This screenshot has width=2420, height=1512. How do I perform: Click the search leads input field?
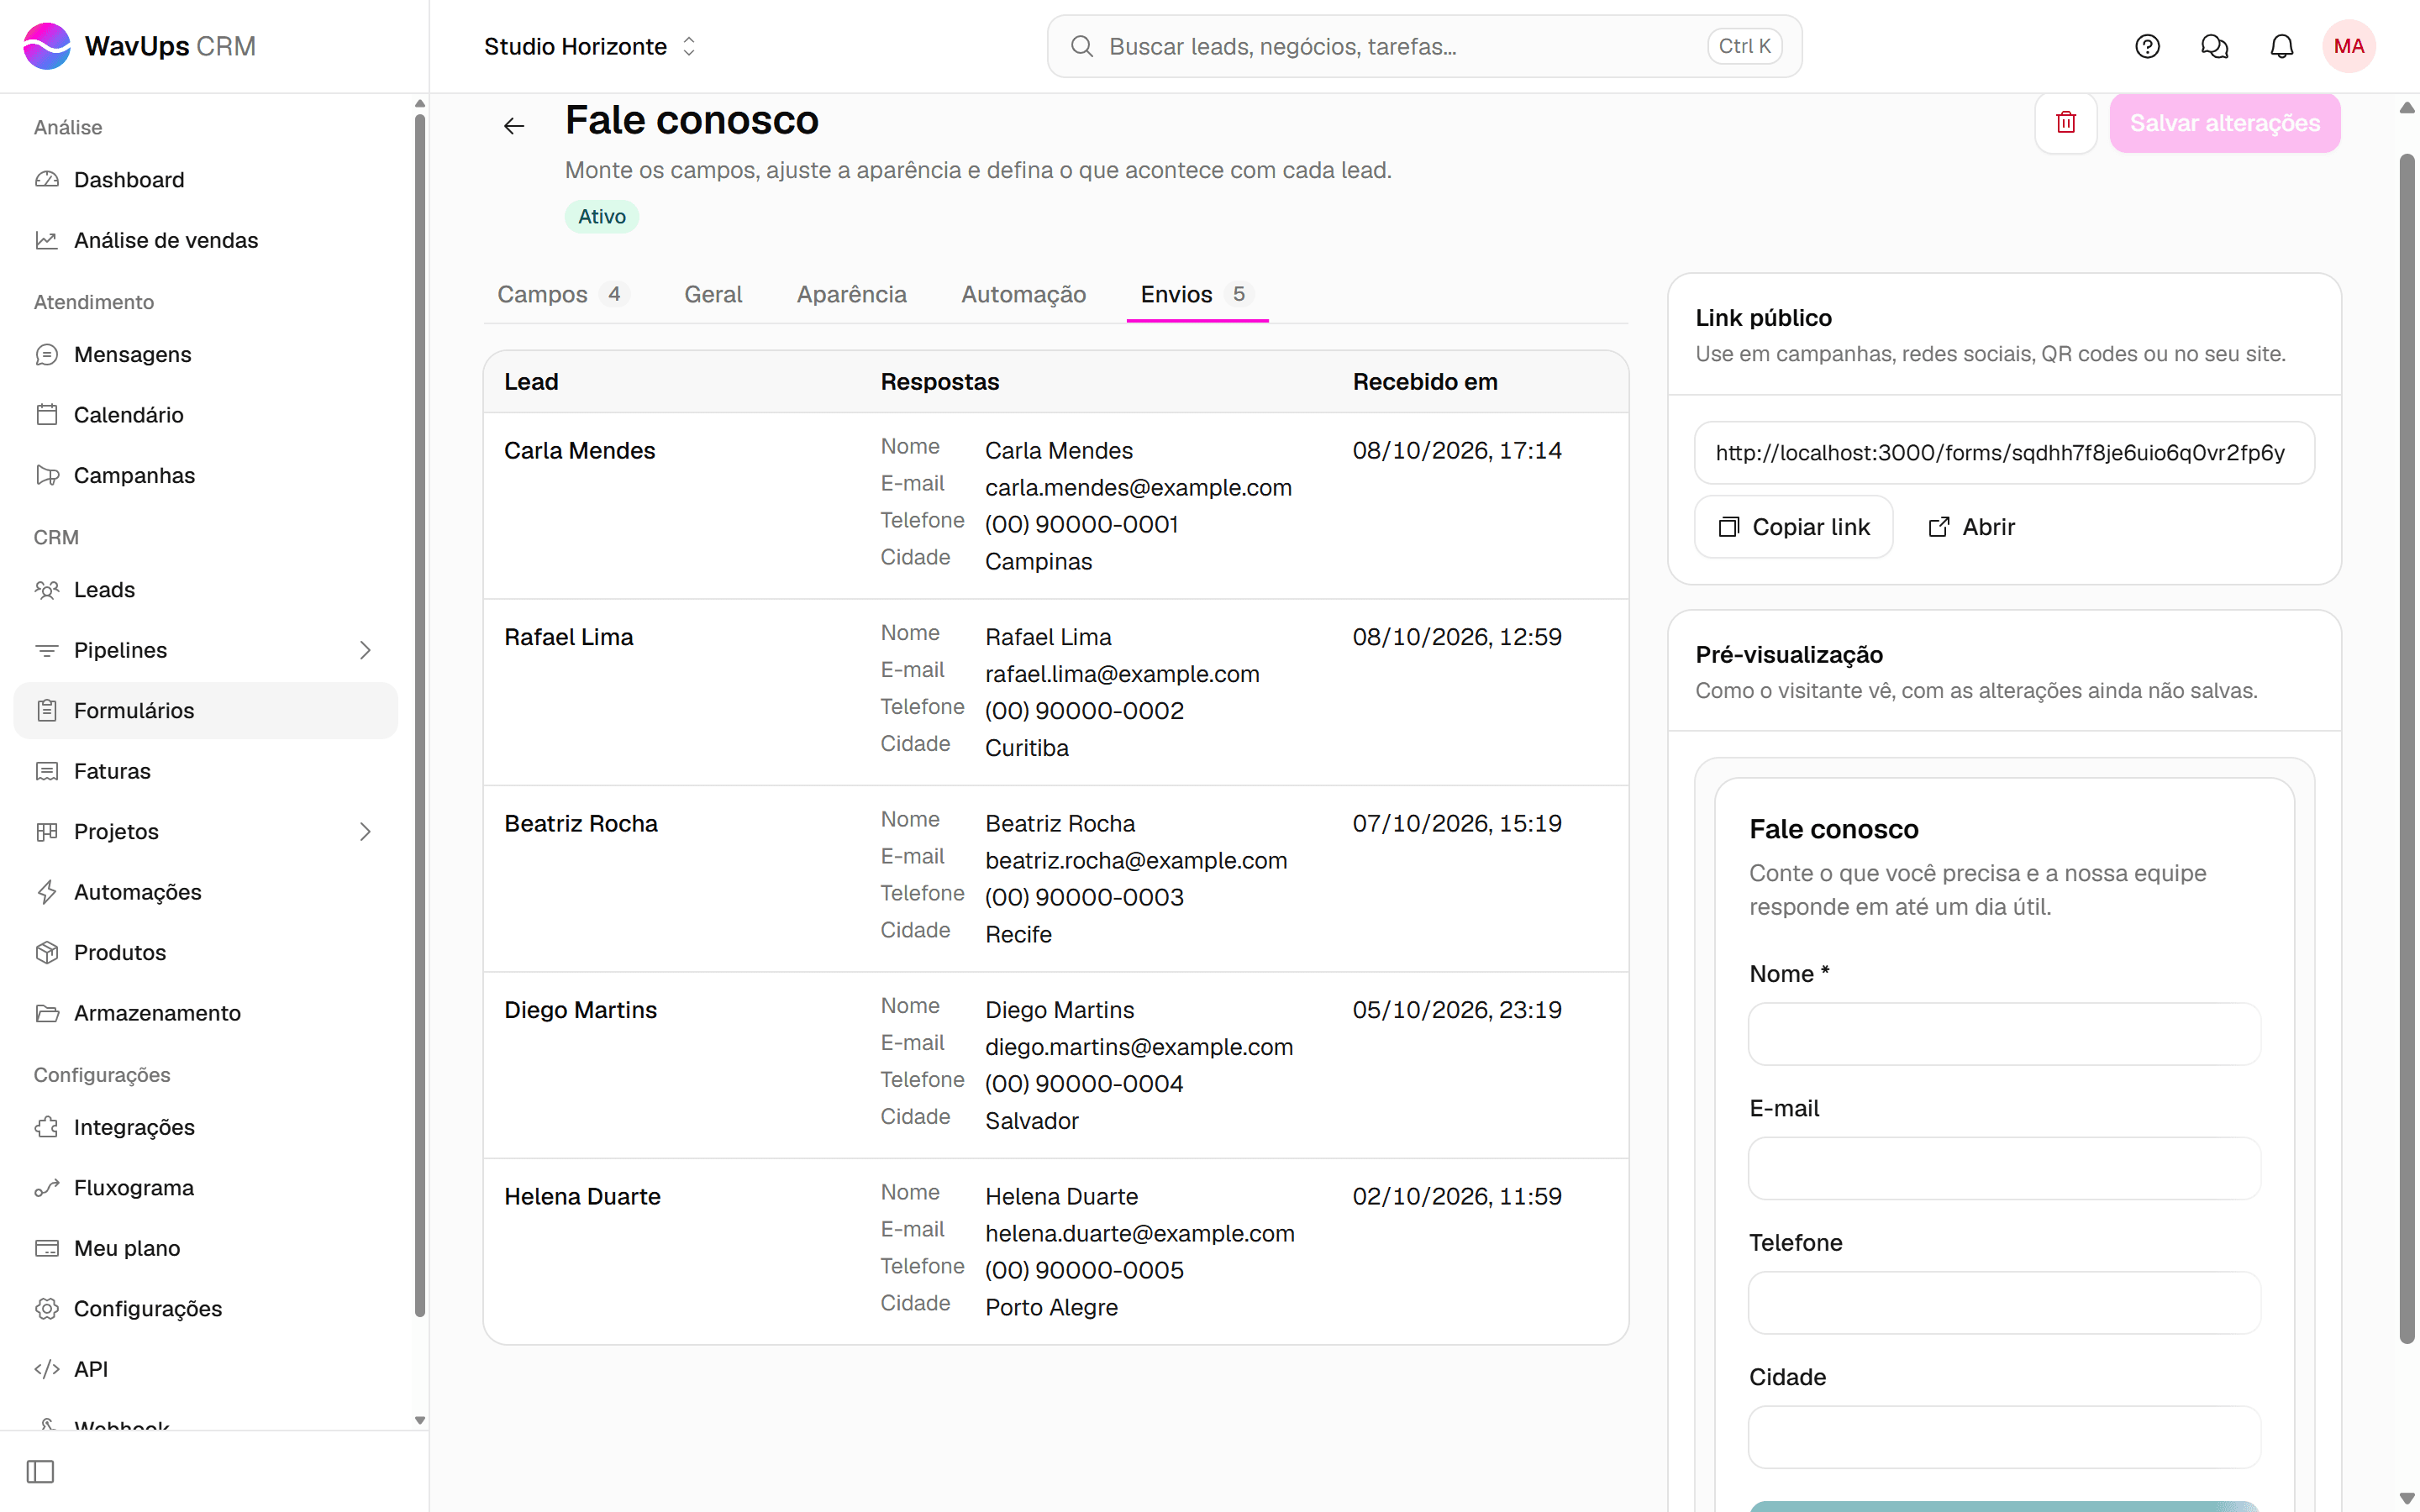pos(1424,46)
